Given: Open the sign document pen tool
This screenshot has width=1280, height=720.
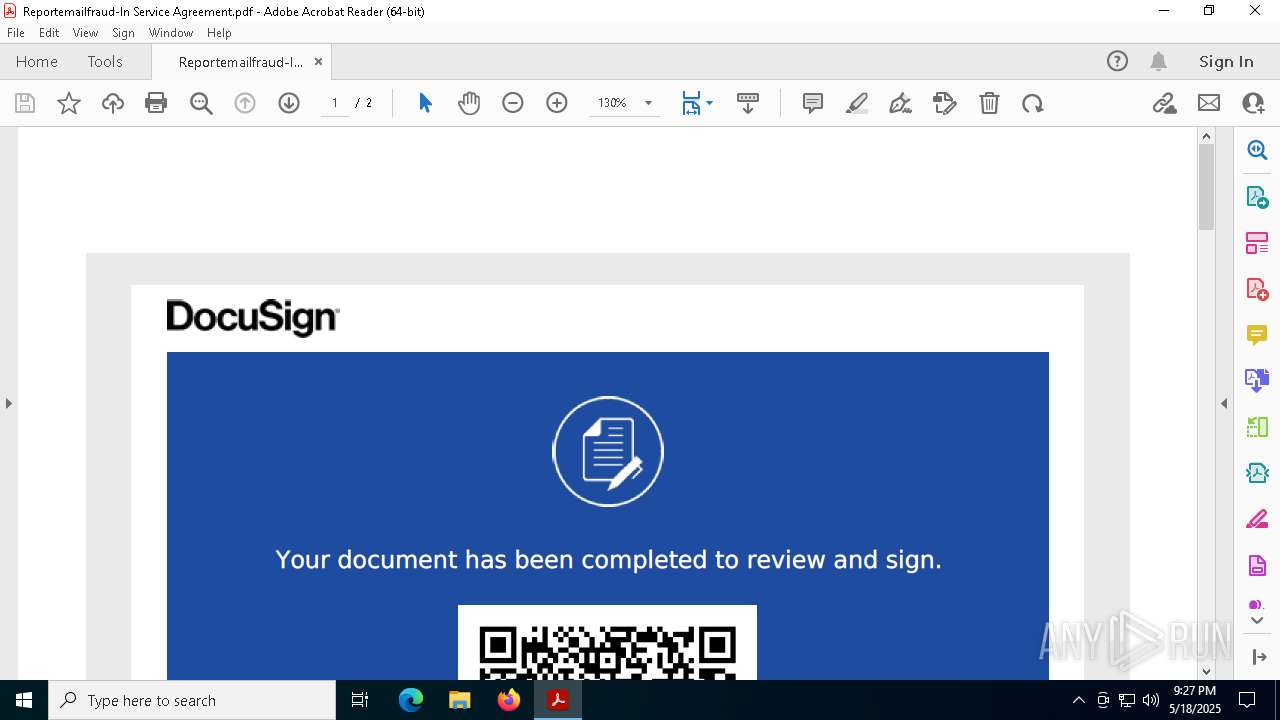Looking at the screenshot, I should 900,103.
